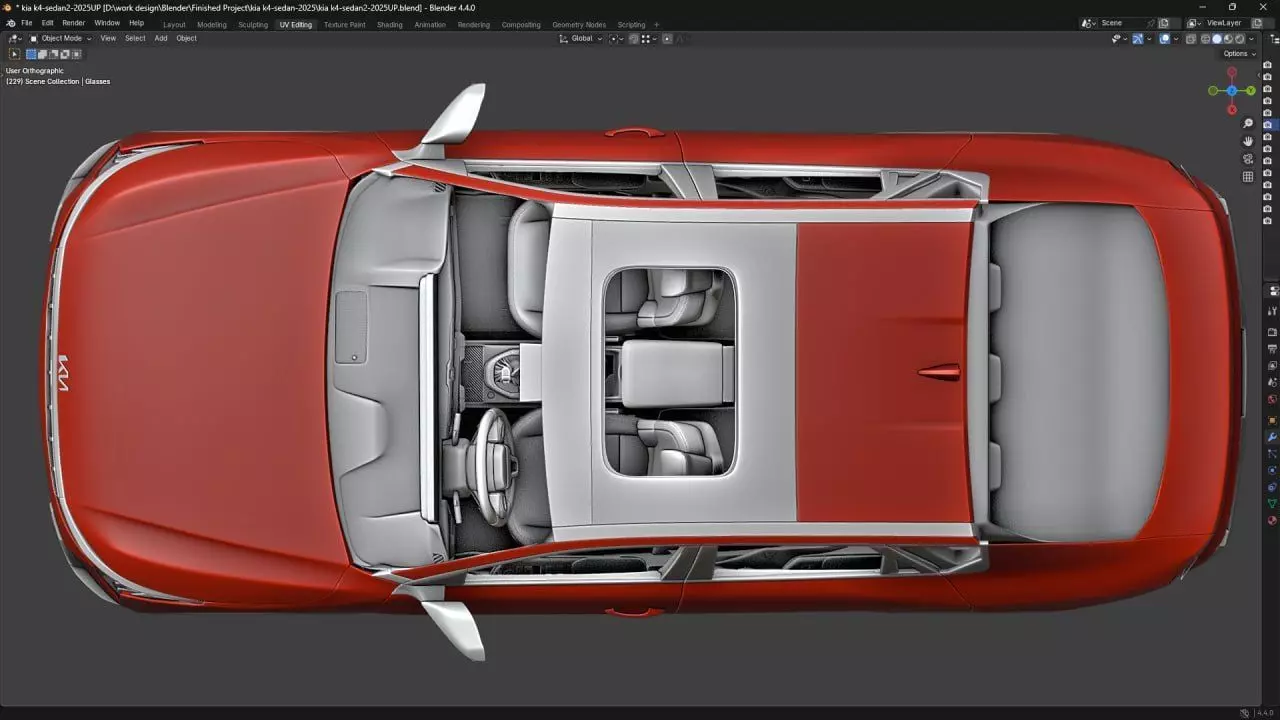Screen dimensions: 1280x720
Task: Open the scene browse dropdown icon
Action: point(1089,23)
